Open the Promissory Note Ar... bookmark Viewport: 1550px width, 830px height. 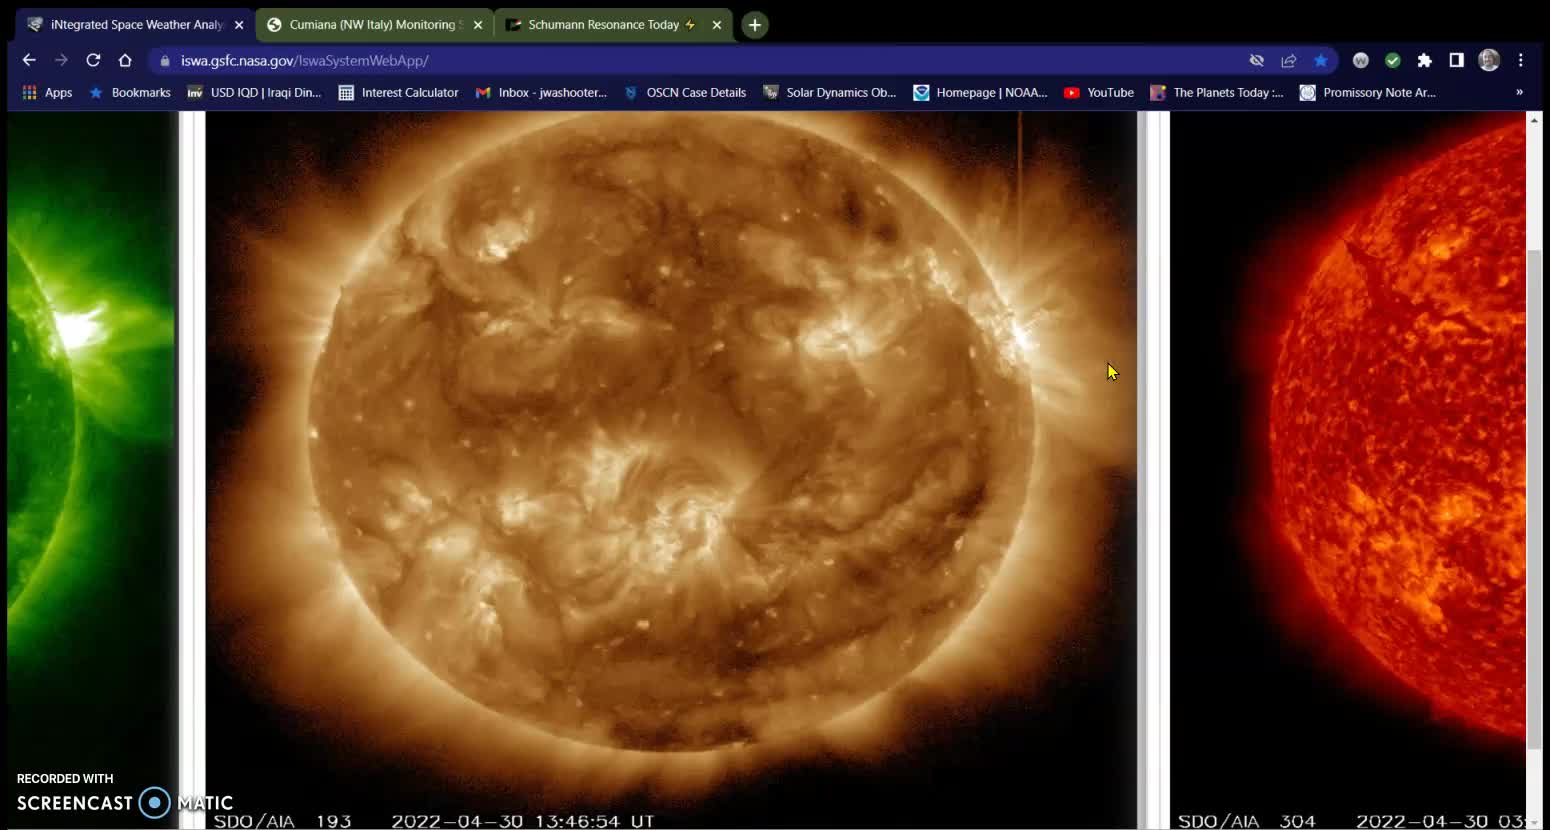[x=1367, y=93]
